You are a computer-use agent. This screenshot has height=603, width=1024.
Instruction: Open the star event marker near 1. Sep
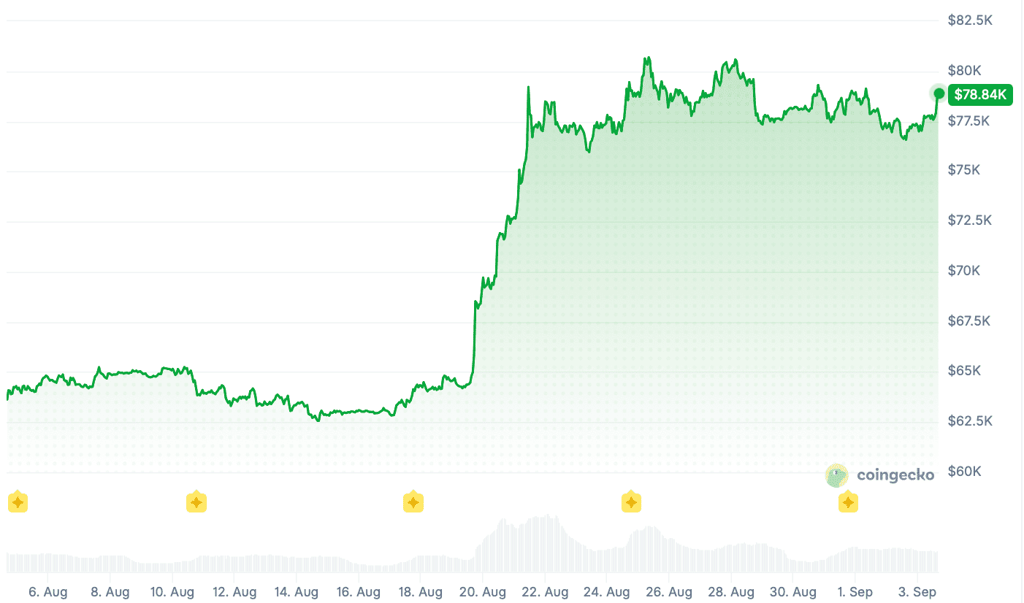click(x=848, y=502)
